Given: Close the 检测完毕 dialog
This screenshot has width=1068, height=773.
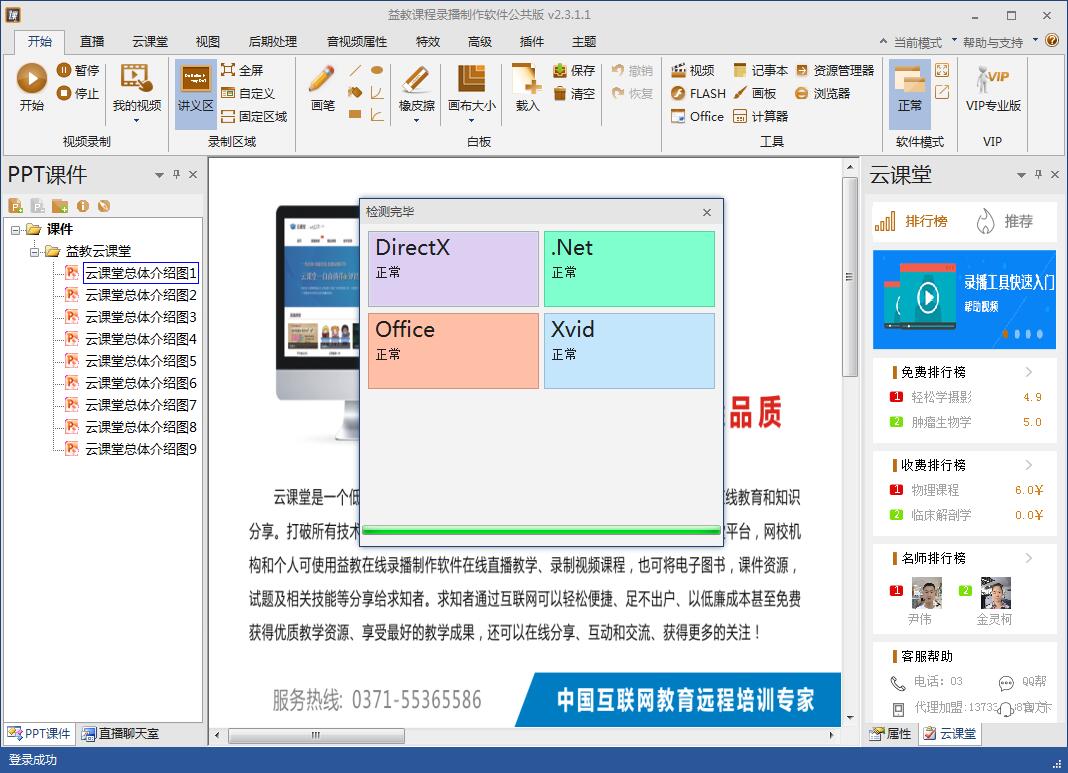Looking at the screenshot, I should pyautogui.click(x=707, y=212).
